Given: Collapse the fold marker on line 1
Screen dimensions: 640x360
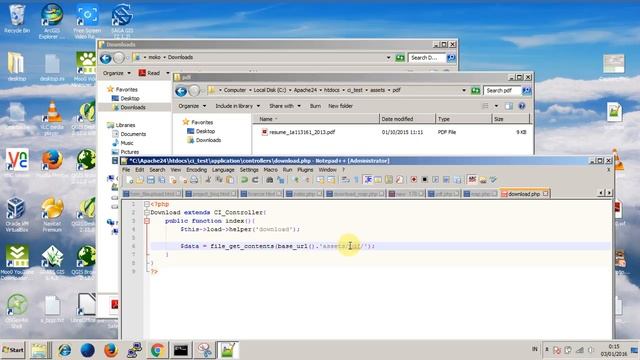Looking at the screenshot, I should pyautogui.click(x=147, y=204).
